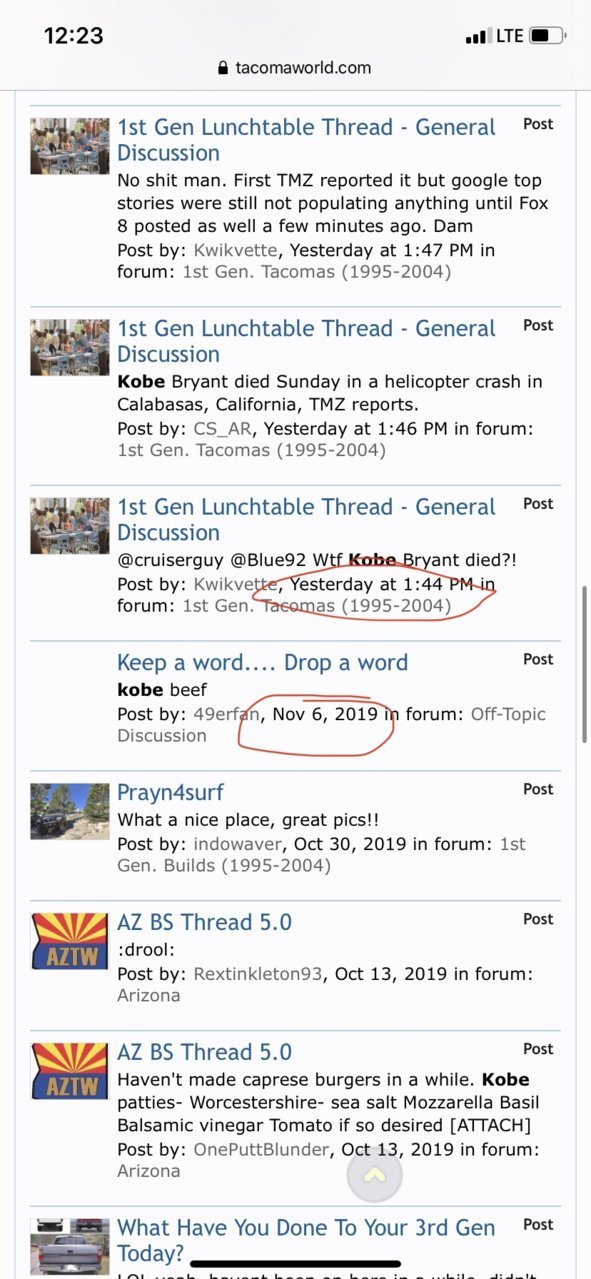Image resolution: width=591 pixels, height=1279 pixels.
Task: Open the lunchtable avatar on the TMZ reported post
Action: tap(70, 146)
